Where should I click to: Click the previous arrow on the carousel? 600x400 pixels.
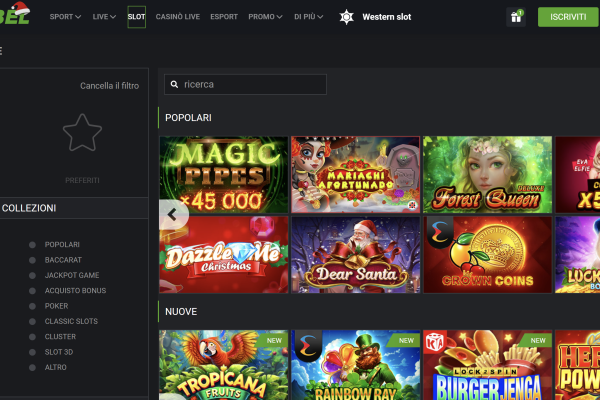click(173, 214)
